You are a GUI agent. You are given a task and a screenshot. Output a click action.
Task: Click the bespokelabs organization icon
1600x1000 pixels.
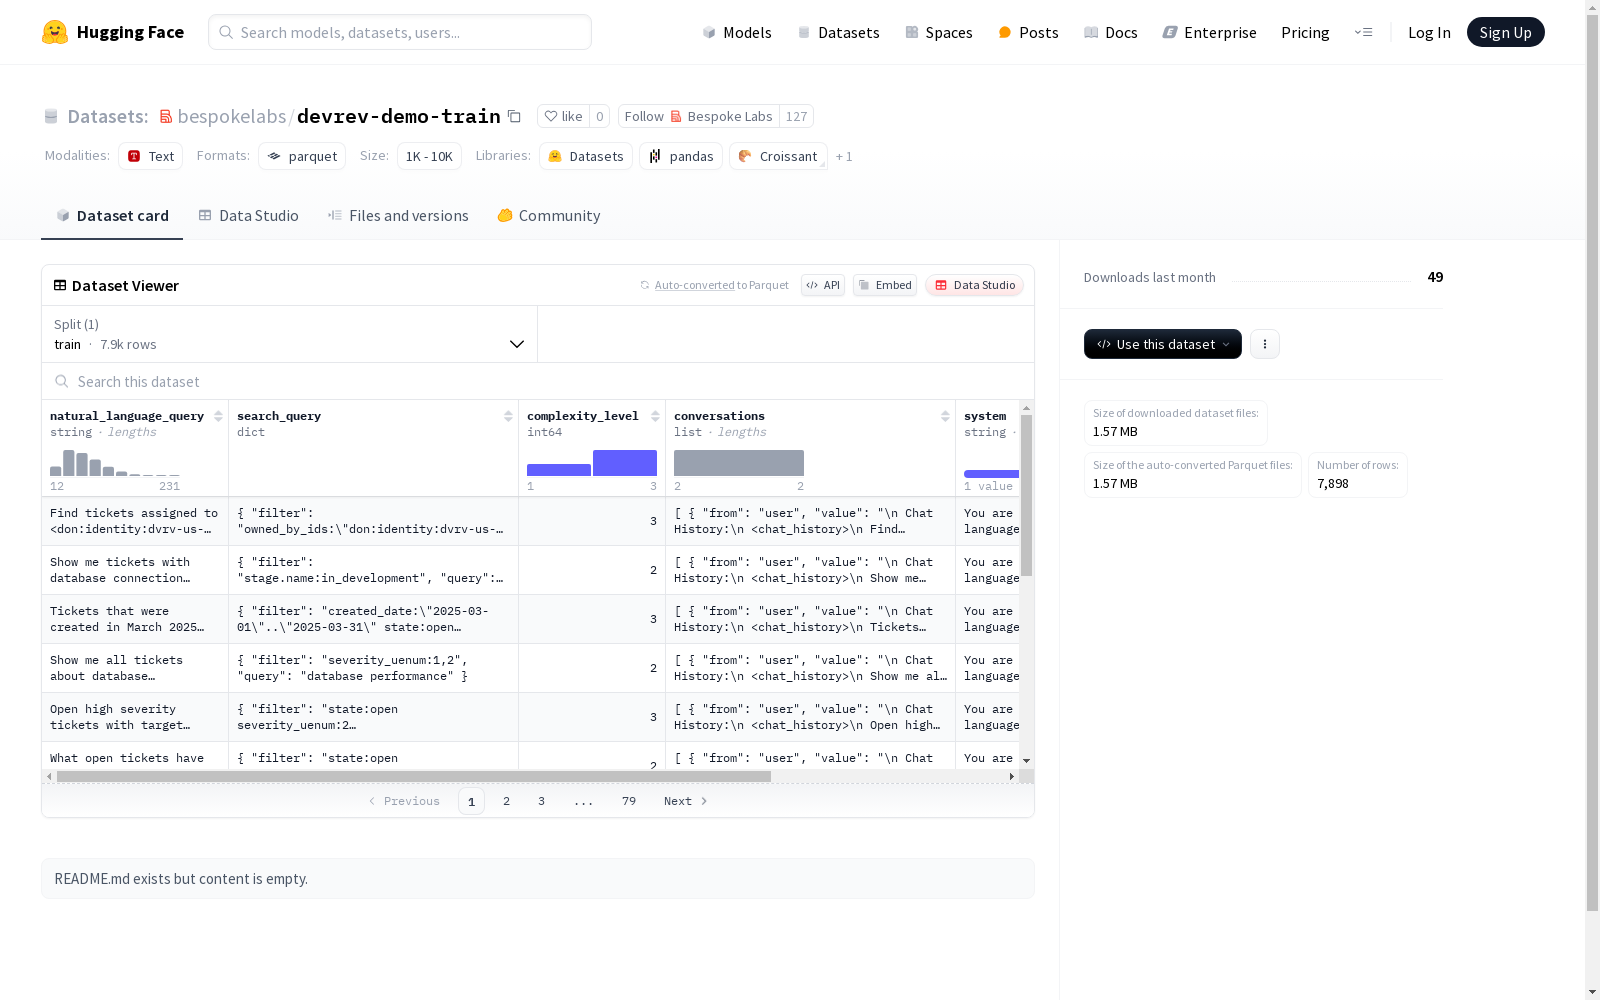tap(166, 116)
